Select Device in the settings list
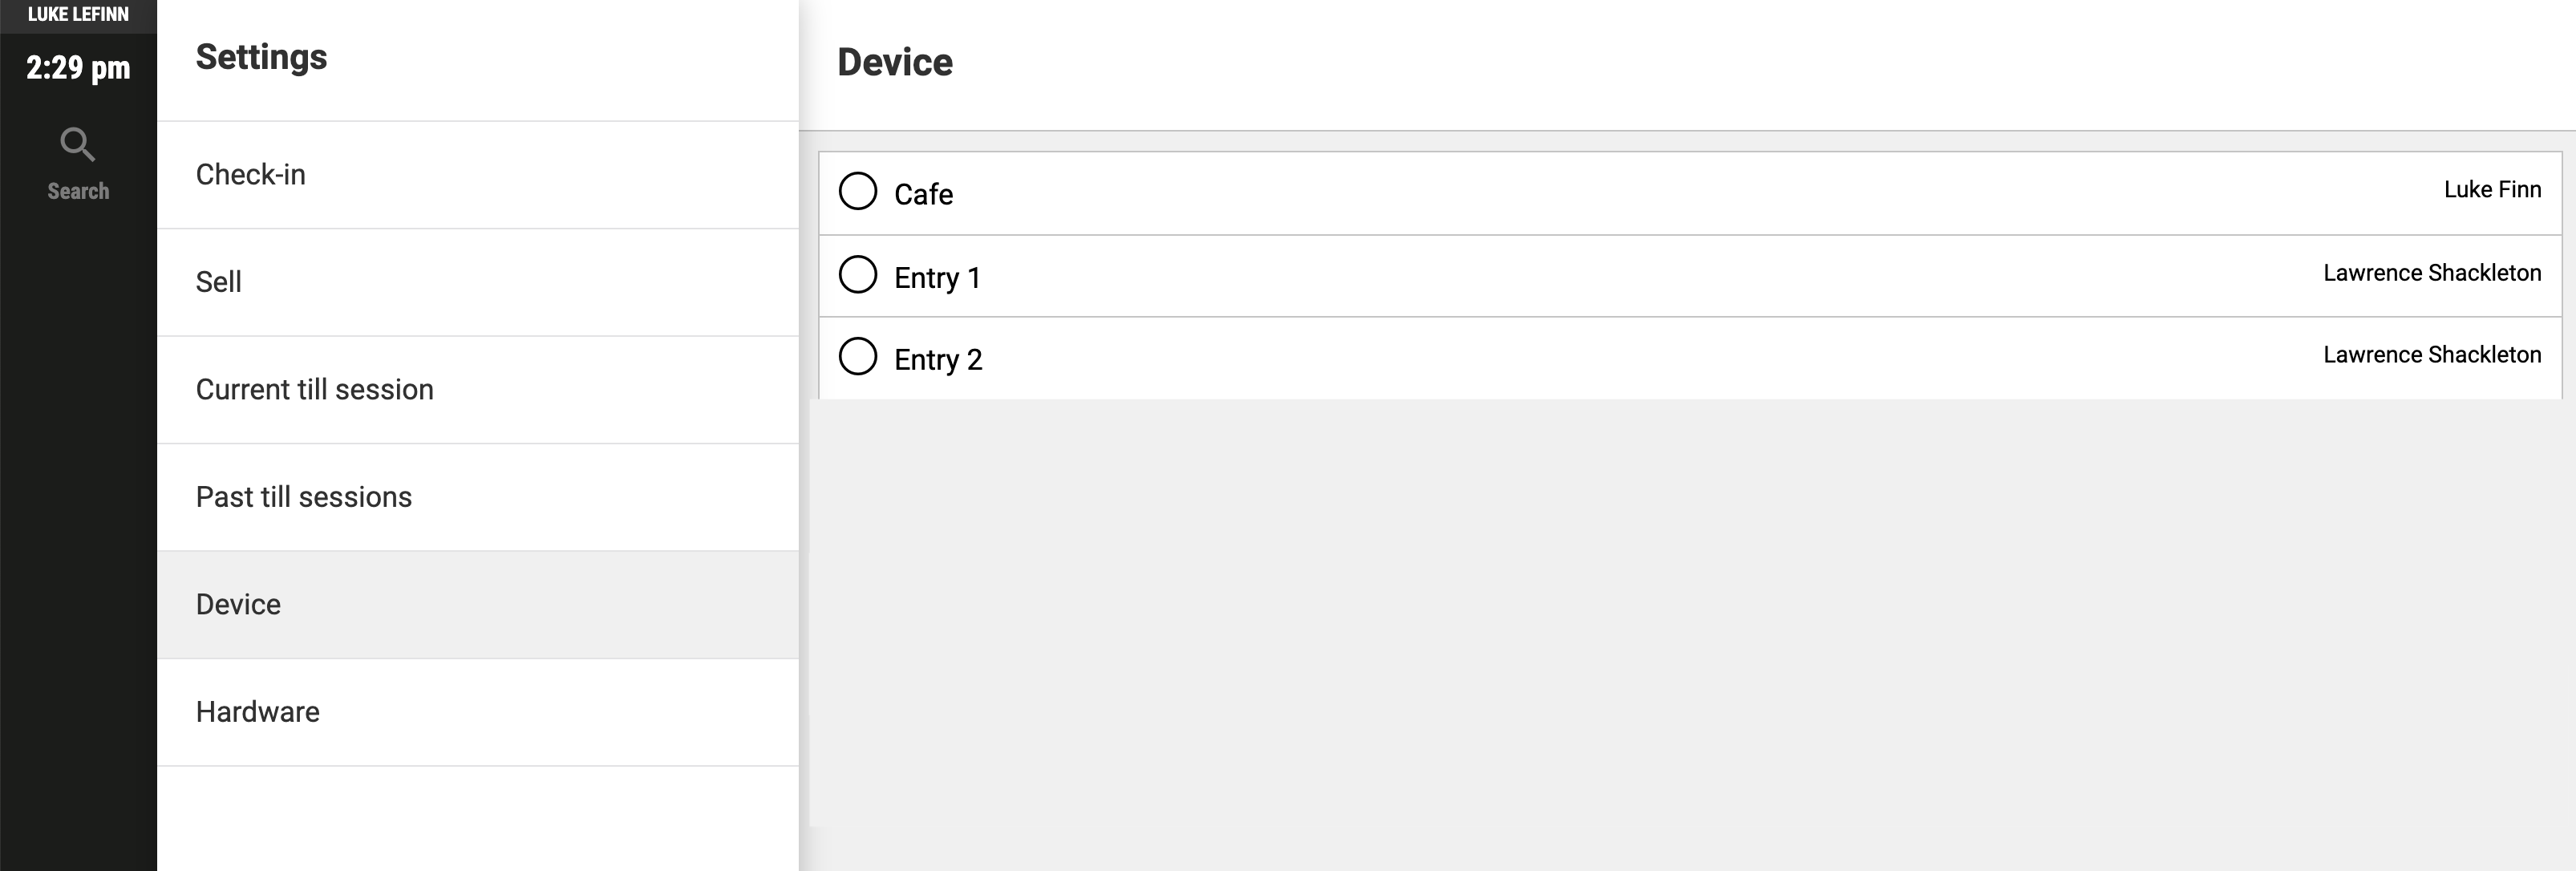 point(478,605)
